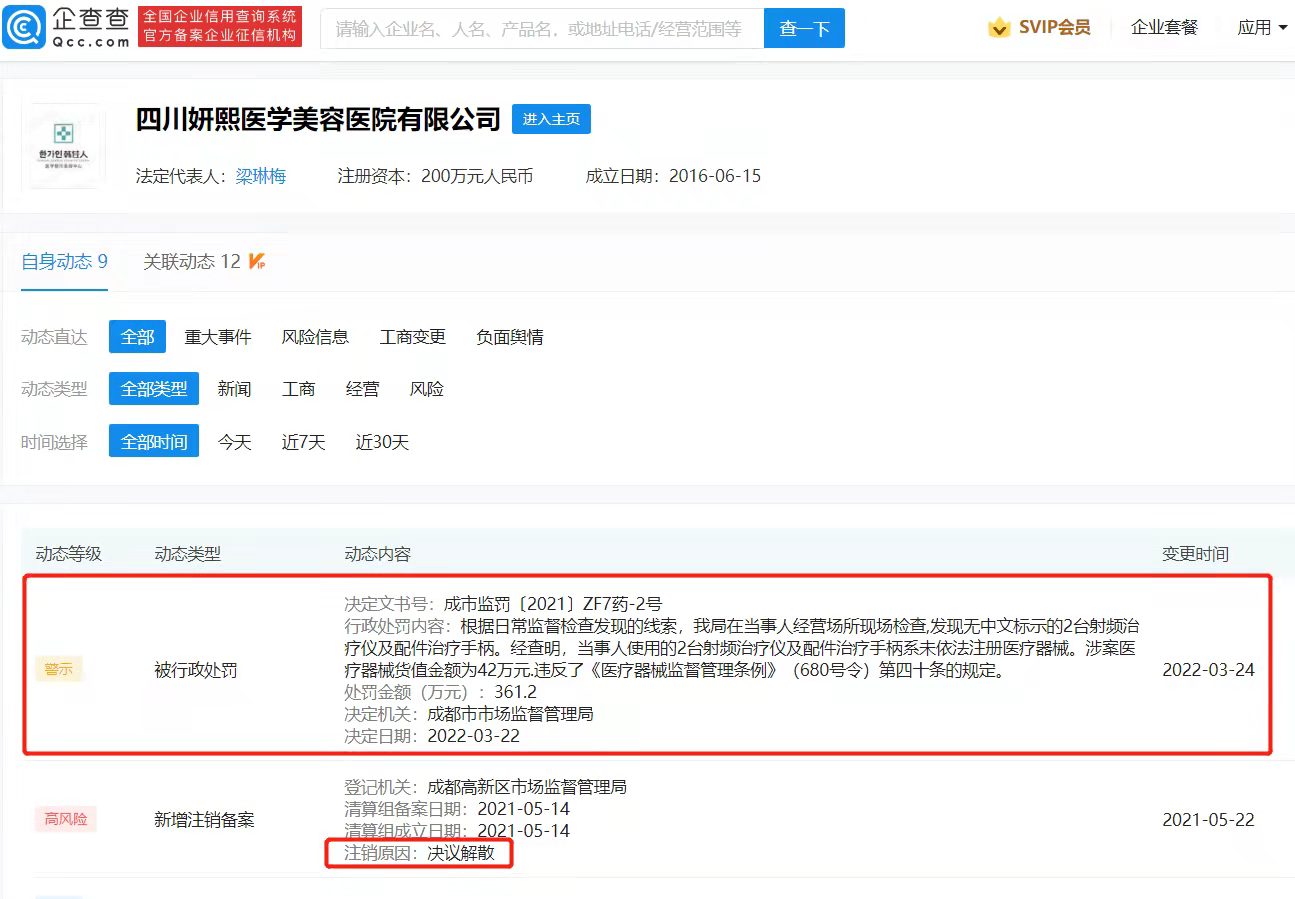
Task: Click 新增注销备案 type cell
Action: 204,820
